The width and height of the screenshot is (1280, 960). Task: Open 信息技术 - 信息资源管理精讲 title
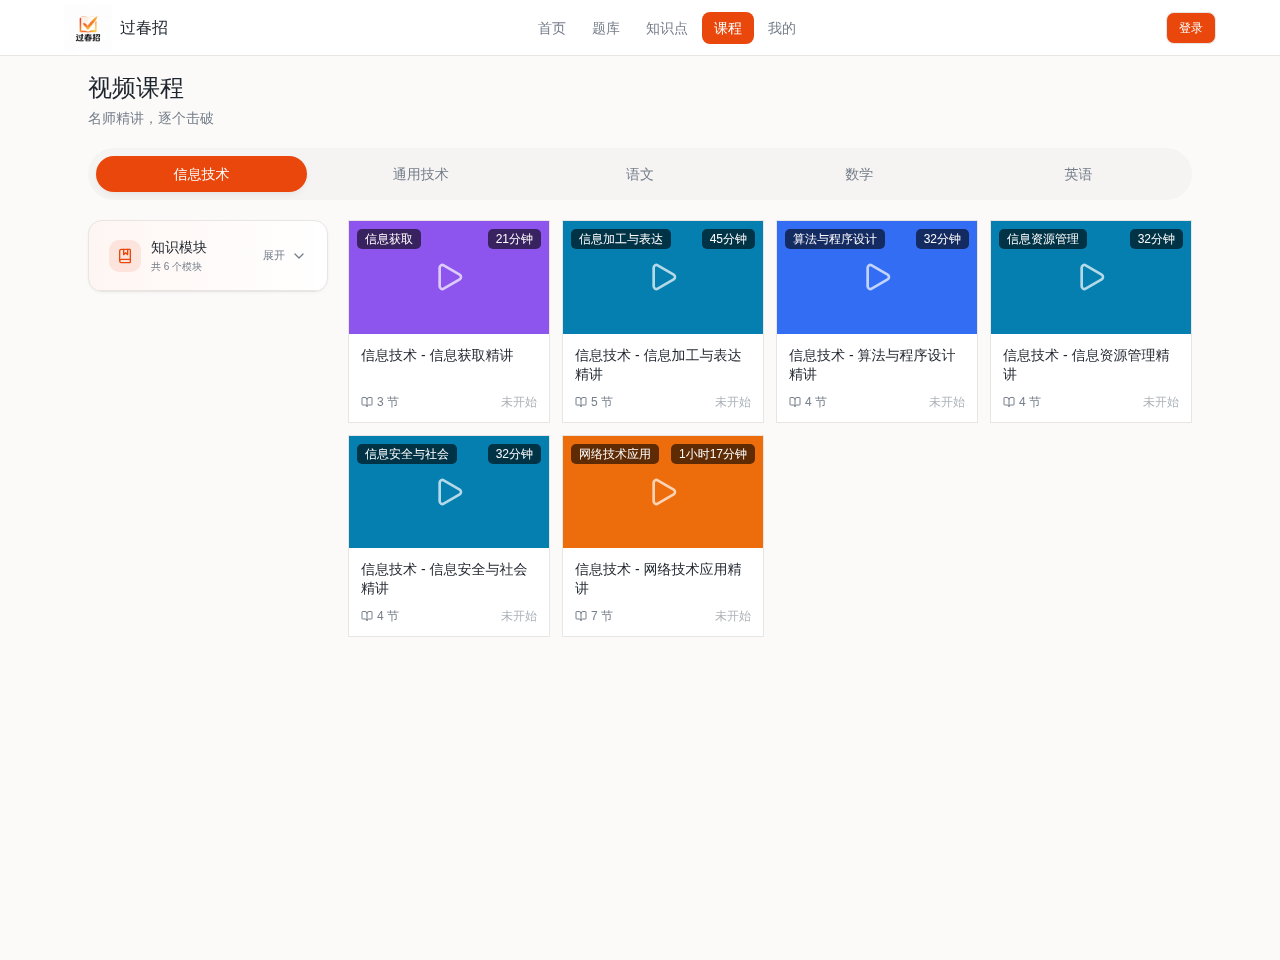1086,365
